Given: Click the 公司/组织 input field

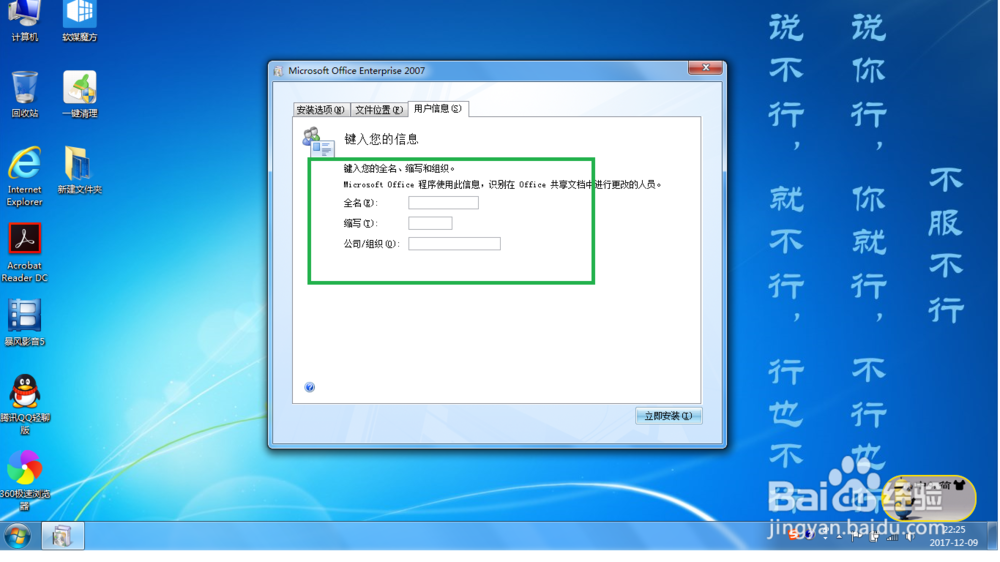Looking at the screenshot, I should [x=454, y=244].
